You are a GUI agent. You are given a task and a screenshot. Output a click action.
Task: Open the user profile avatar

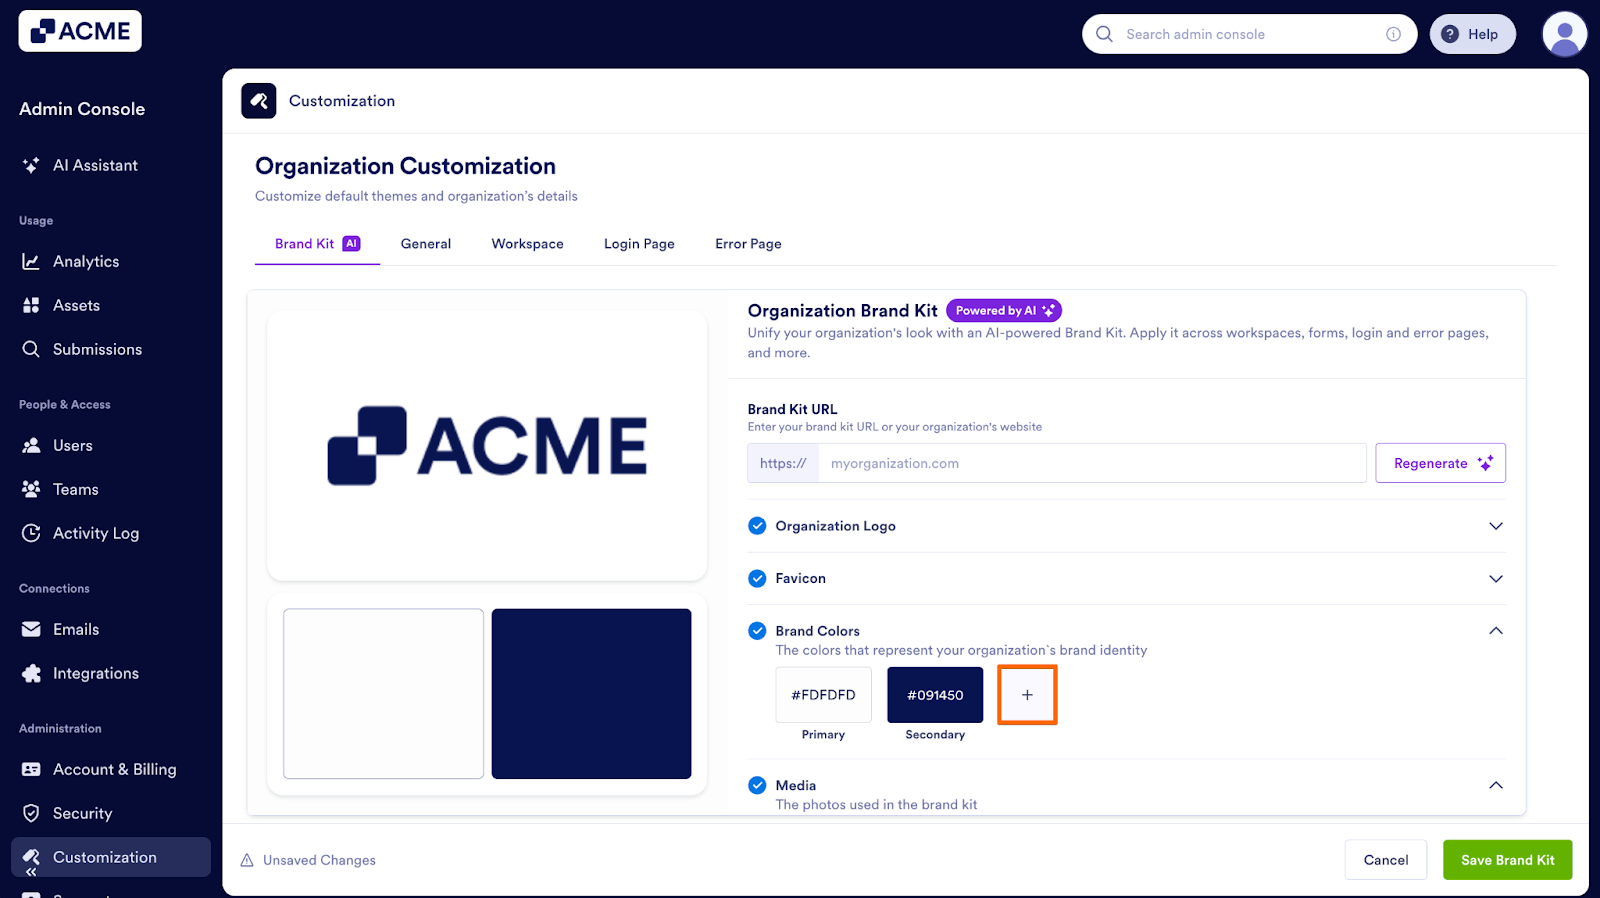1565,34
